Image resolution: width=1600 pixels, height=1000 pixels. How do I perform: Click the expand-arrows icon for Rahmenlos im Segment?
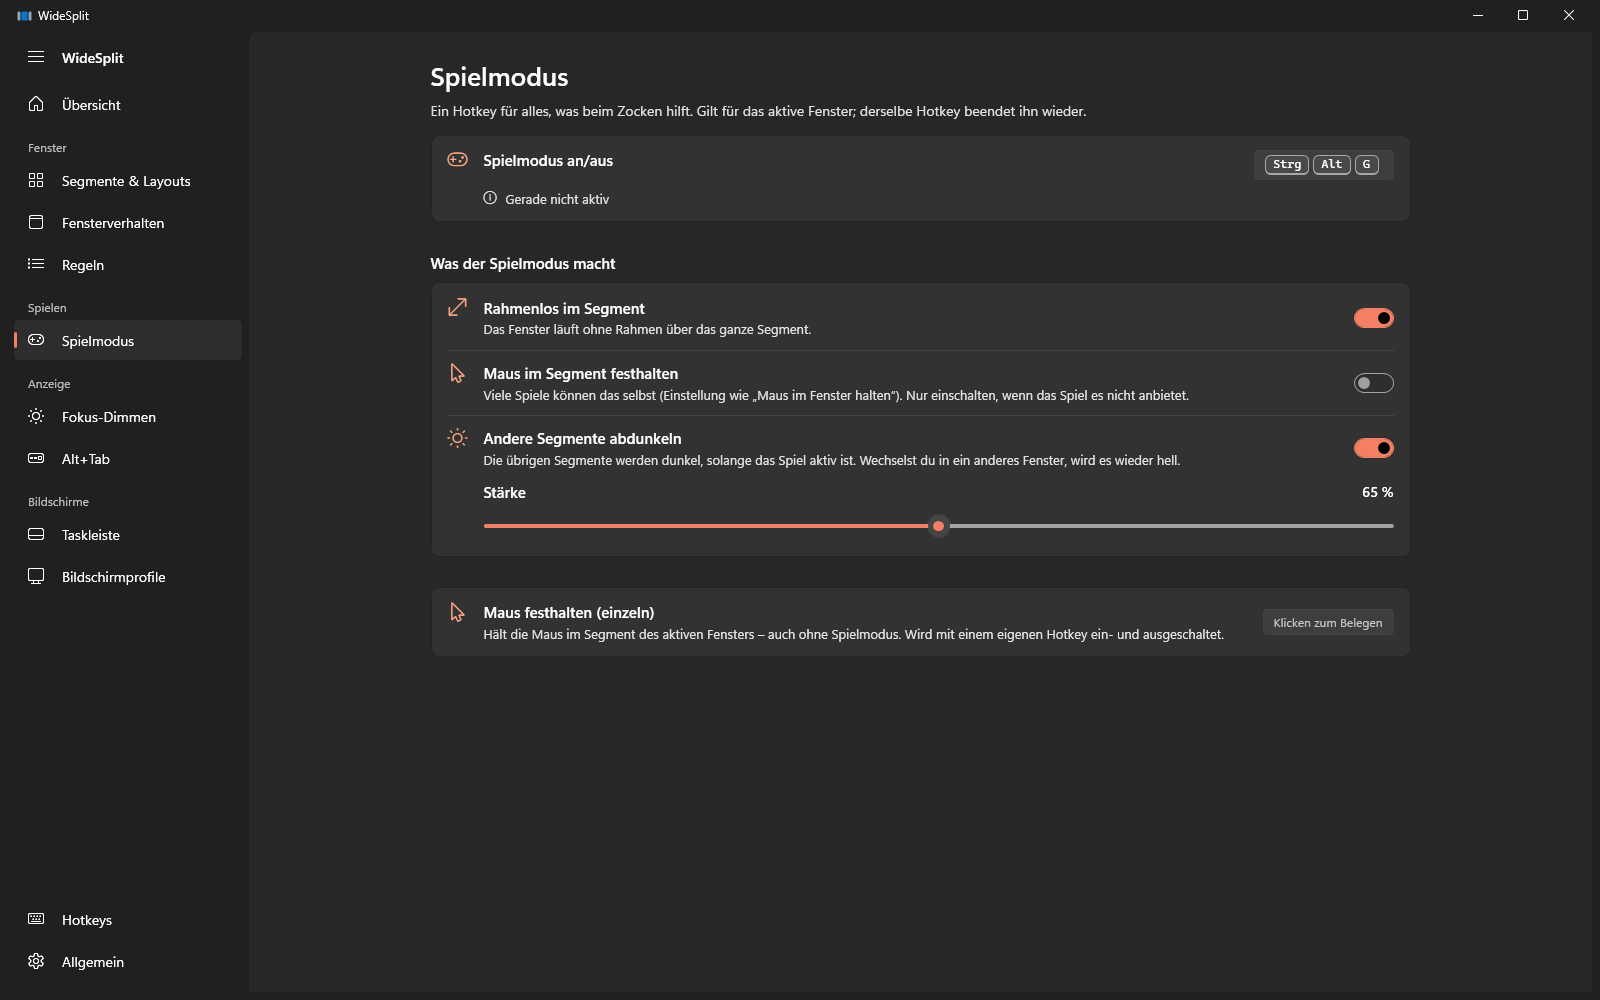pyautogui.click(x=457, y=308)
